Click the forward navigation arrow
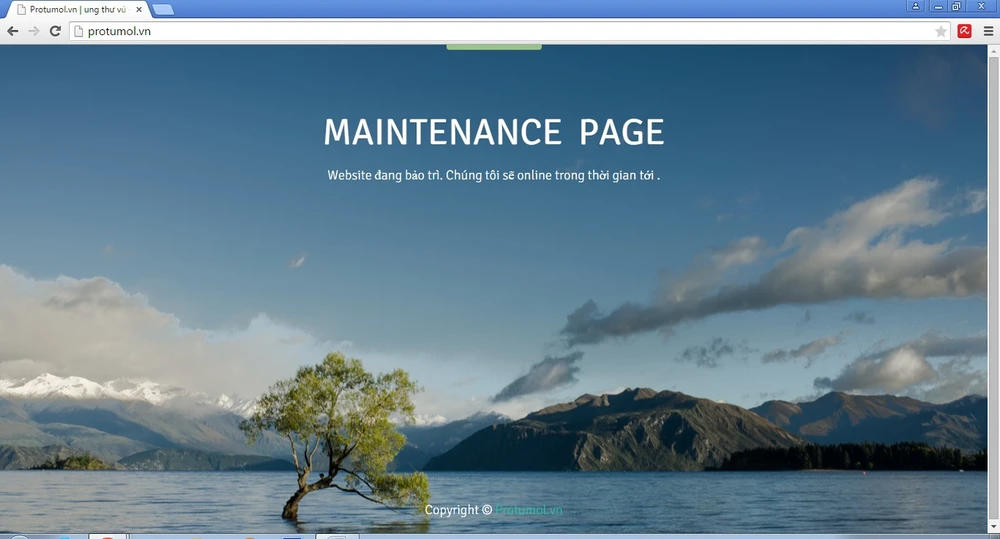The image size is (1000, 539). click(x=34, y=31)
